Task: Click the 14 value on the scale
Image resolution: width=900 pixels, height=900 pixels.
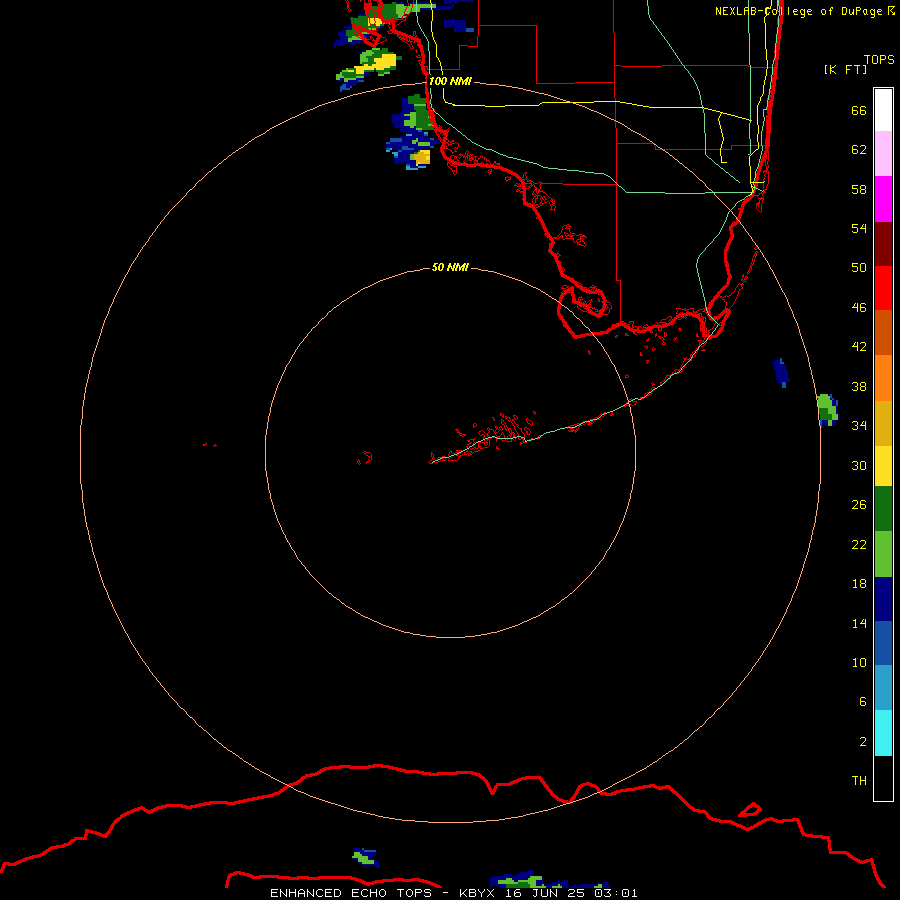Action: click(x=859, y=623)
